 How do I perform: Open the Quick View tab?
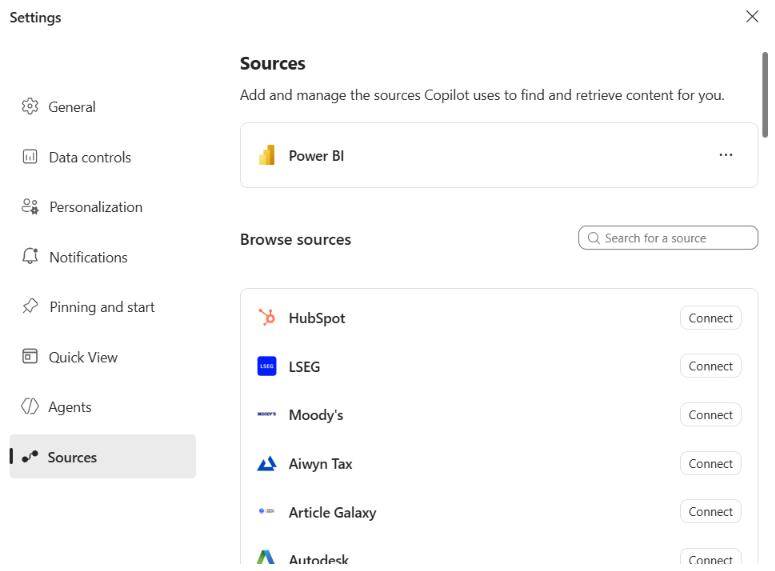click(x=102, y=357)
